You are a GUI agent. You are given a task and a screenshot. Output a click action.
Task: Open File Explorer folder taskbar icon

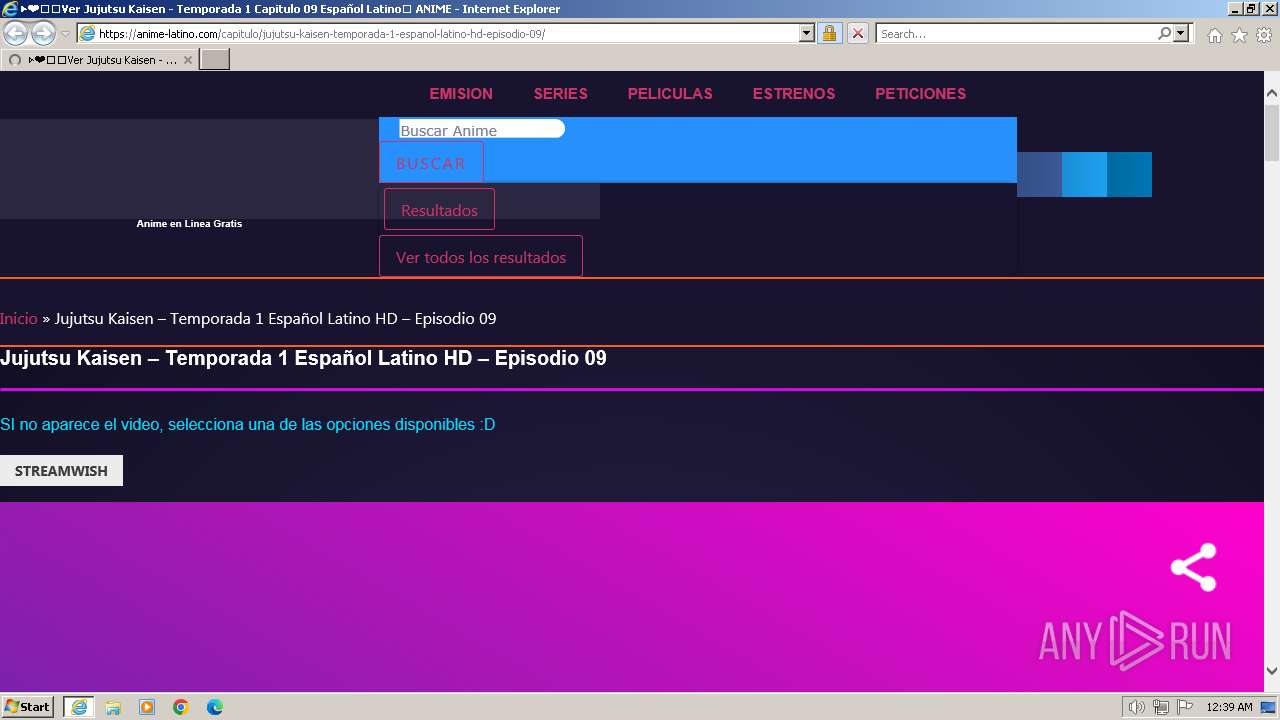click(x=113, y=707)
